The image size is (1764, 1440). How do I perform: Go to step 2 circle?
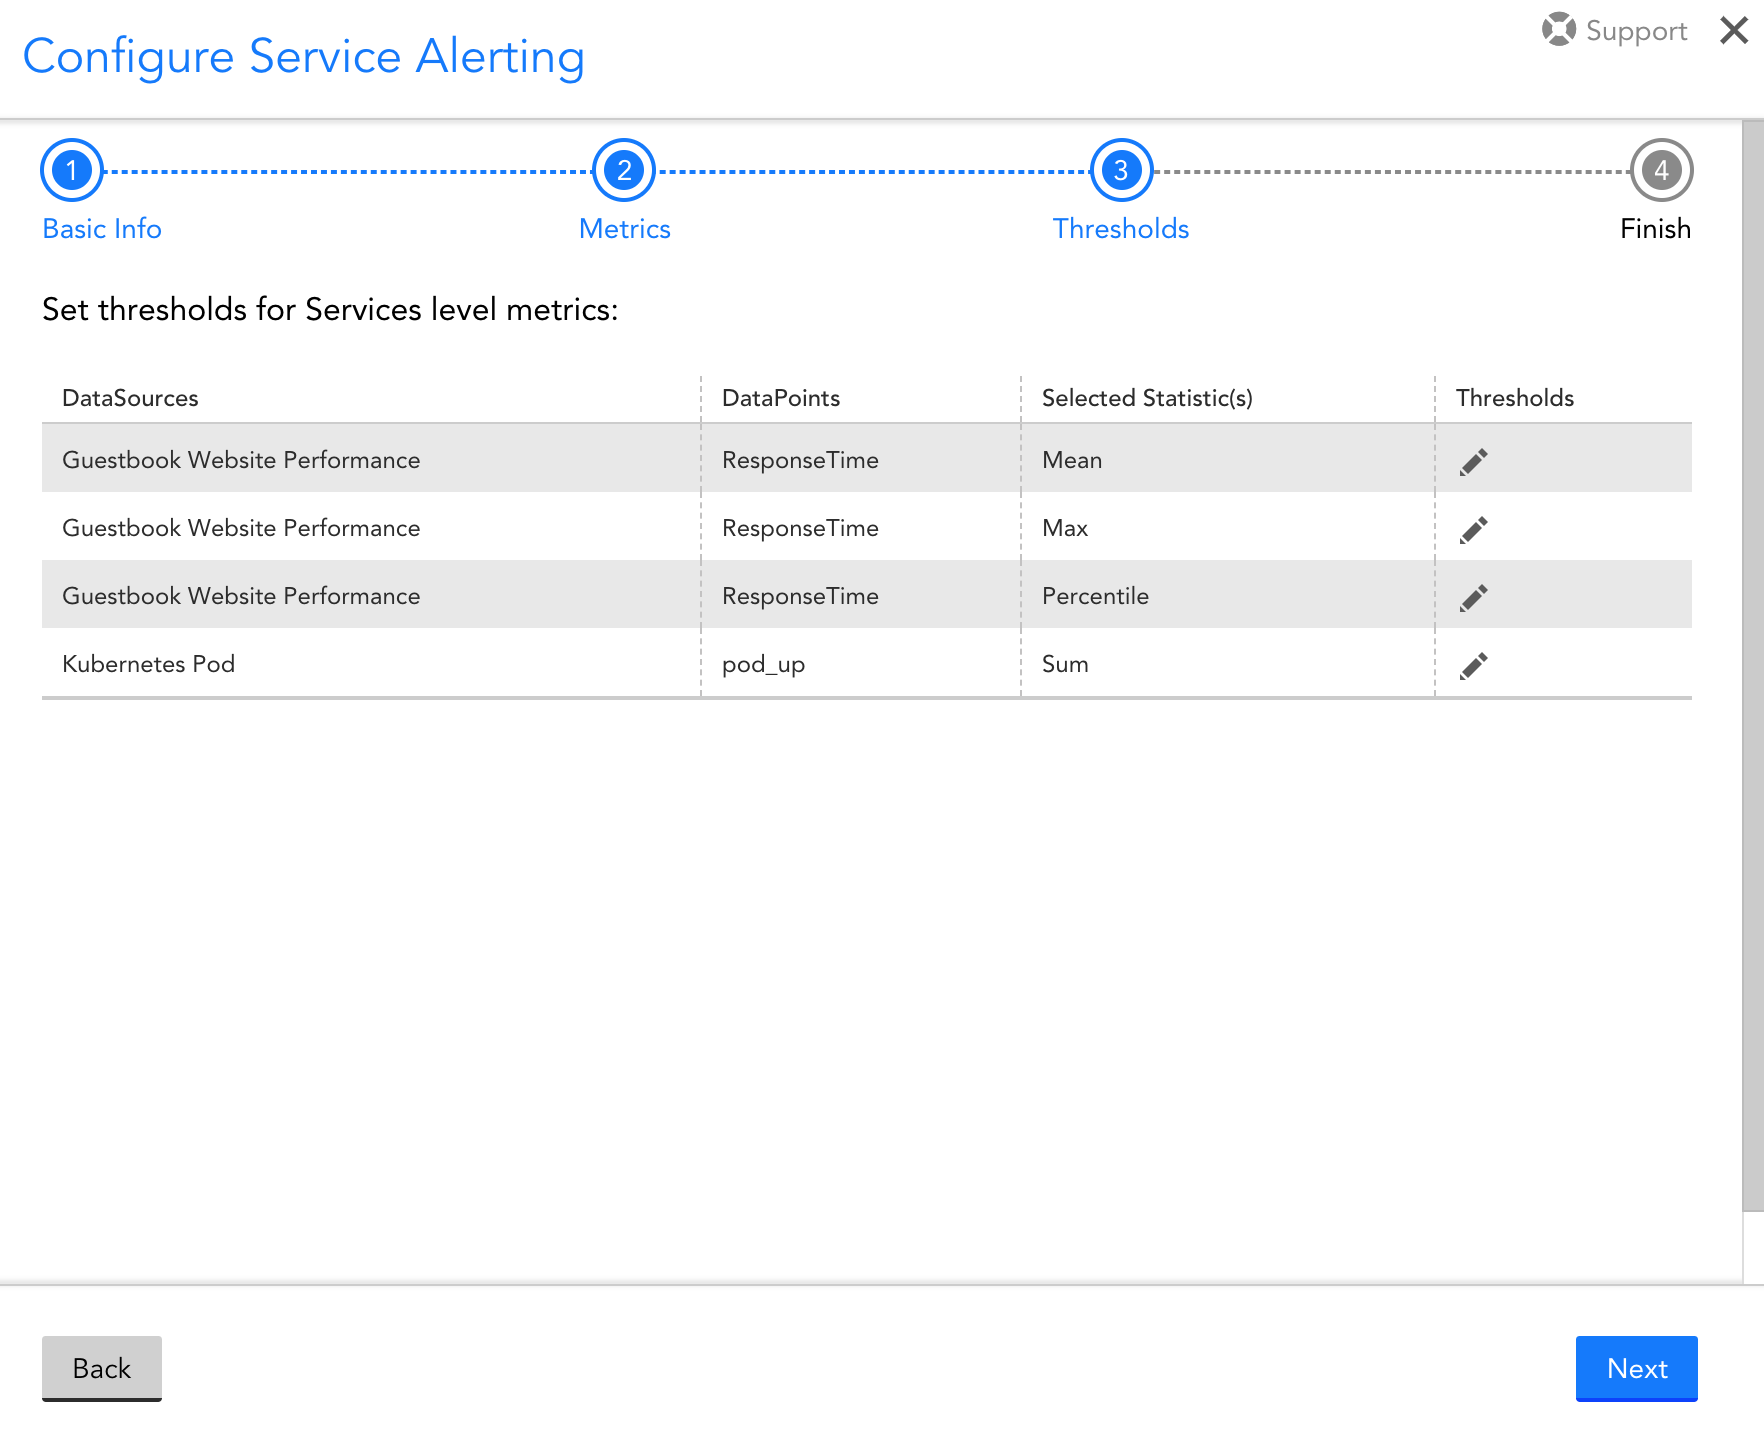tap(624, 171)
